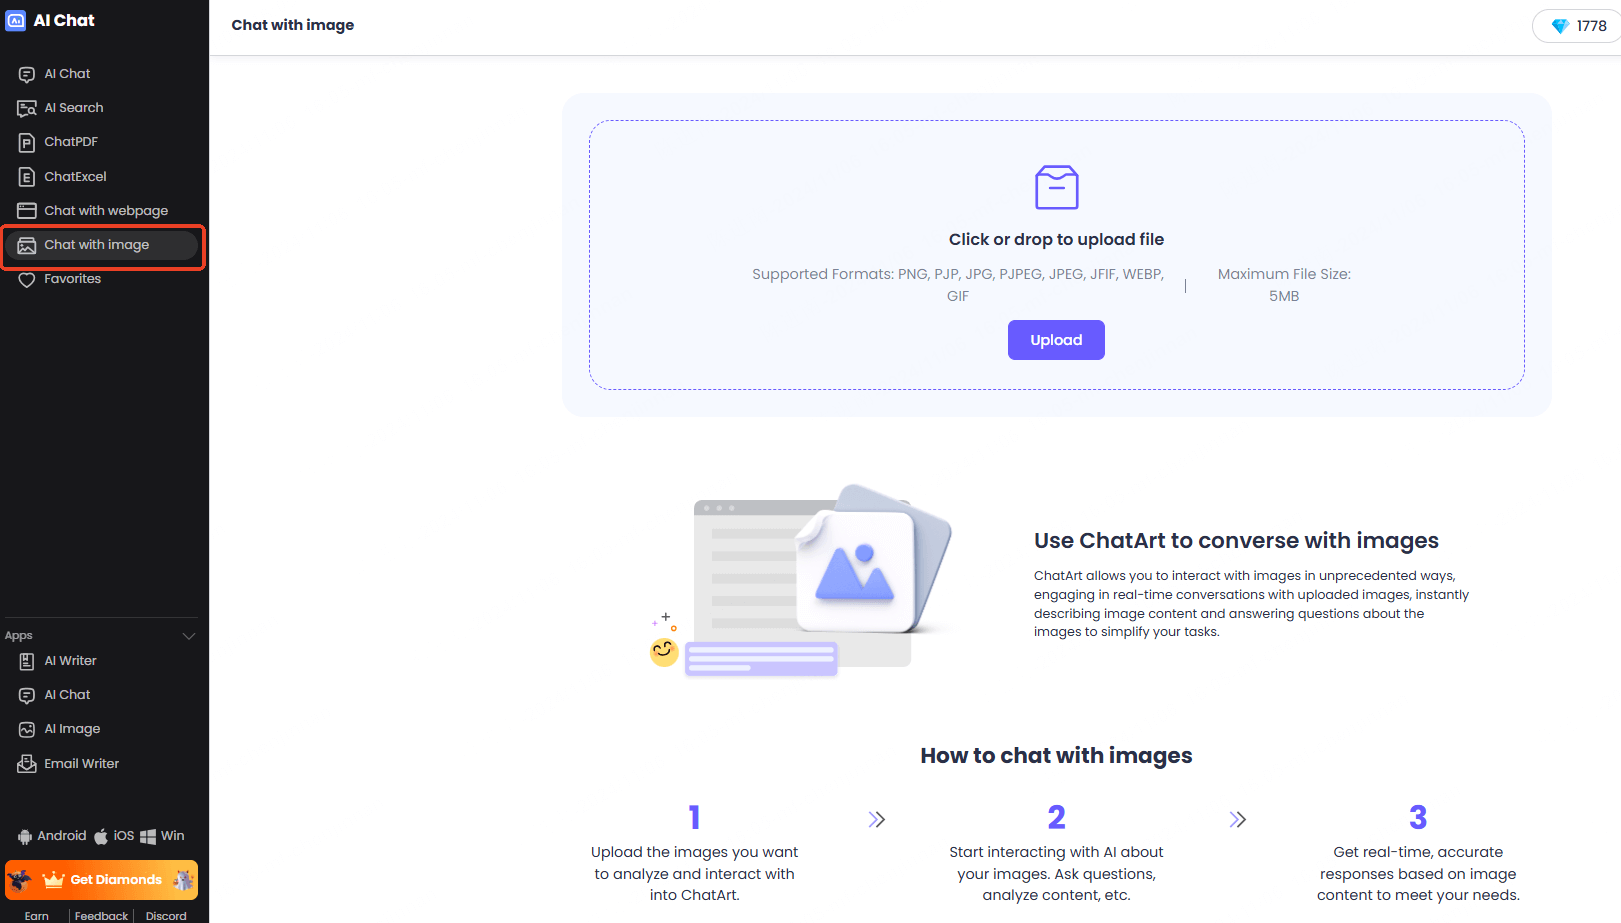Click step number 3
Viewport: 1621px width, 923px height.
point(1418,818)
